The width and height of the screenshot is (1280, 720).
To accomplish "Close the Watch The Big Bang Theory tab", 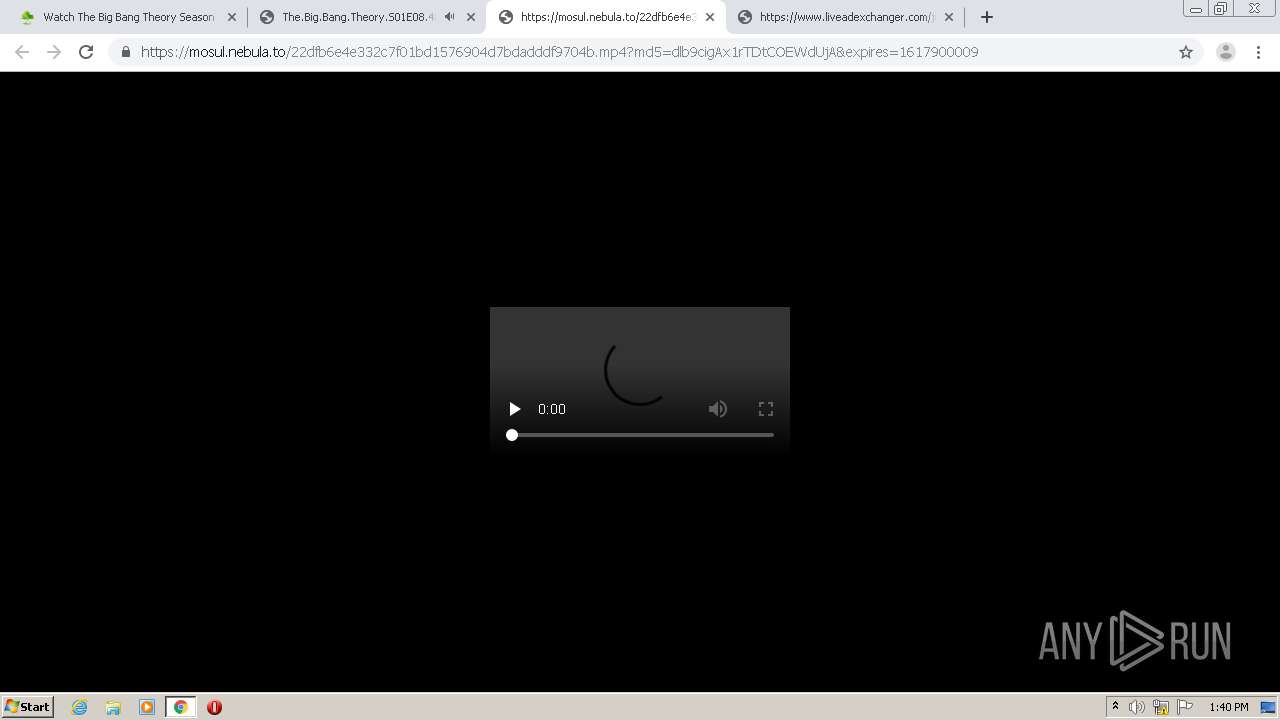I will [x=232, y=17].
